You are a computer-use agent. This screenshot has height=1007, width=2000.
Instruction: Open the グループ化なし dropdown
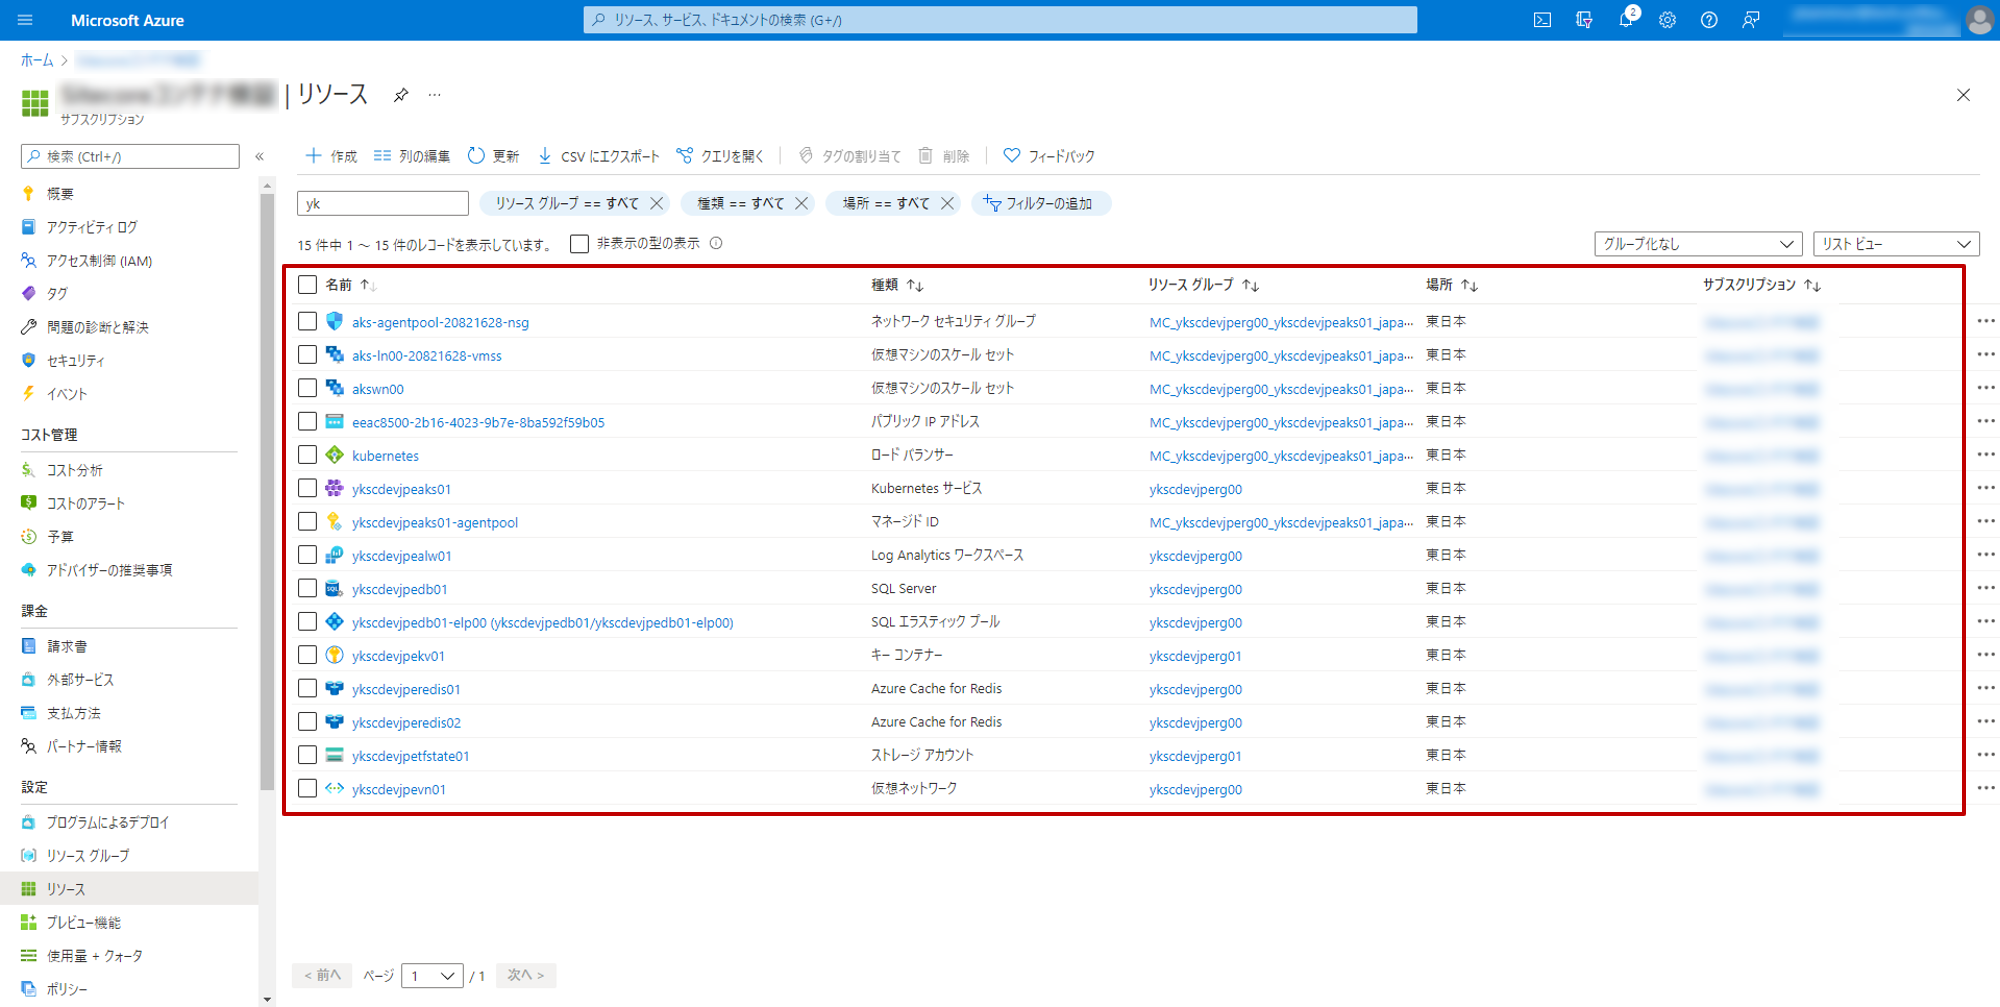(x=1697, y=244)
